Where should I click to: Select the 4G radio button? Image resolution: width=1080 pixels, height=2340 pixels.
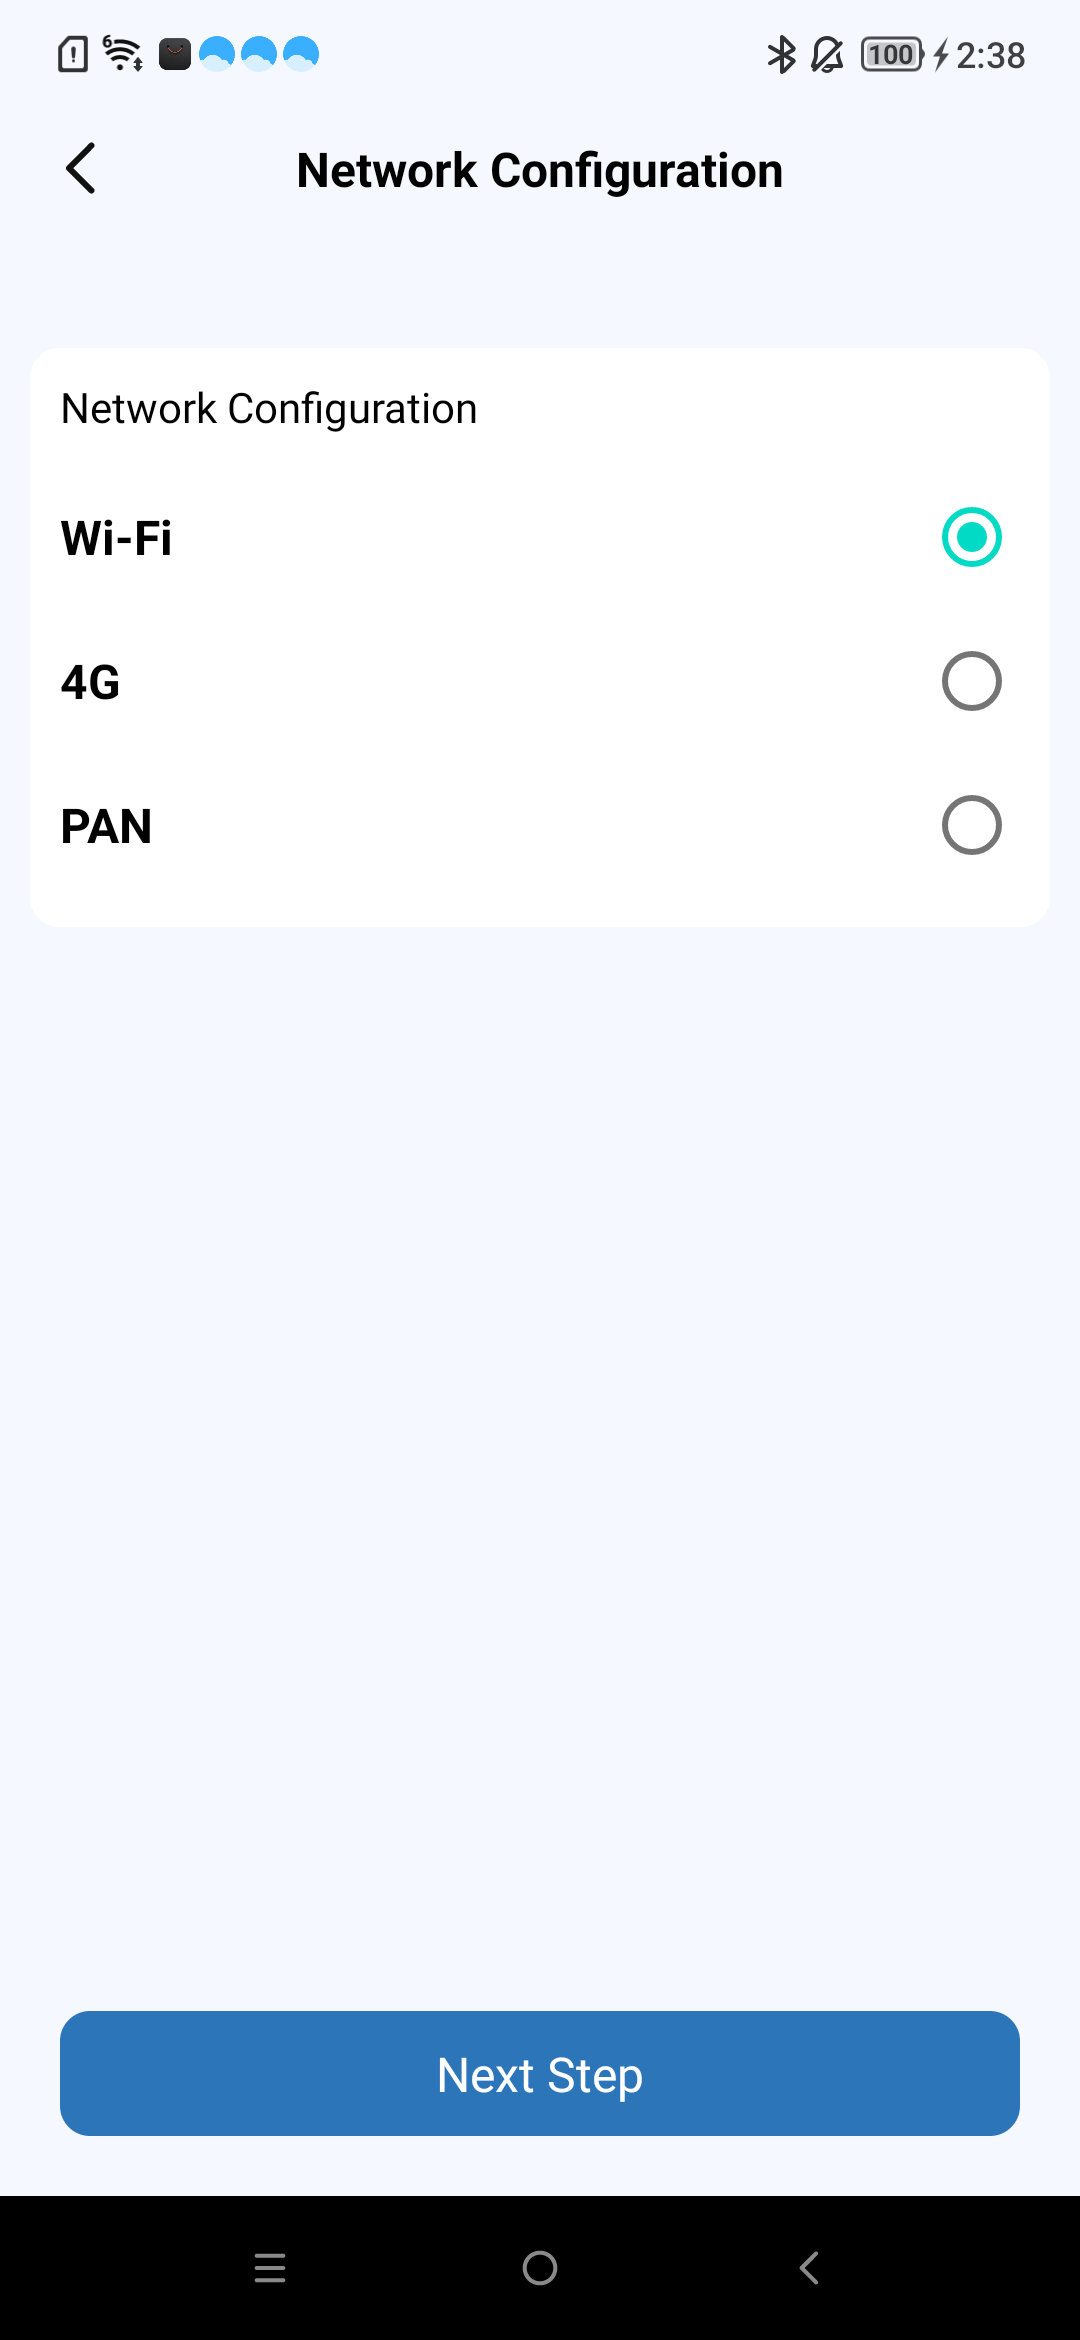(971, 681)
